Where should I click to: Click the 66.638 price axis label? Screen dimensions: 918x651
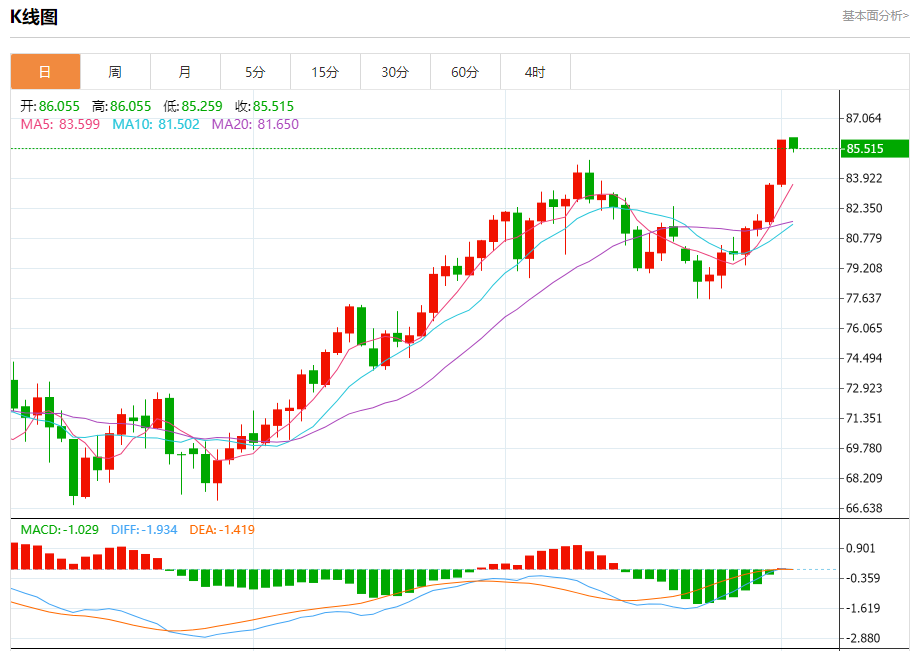pyautogui.click(x=864, y=508)
